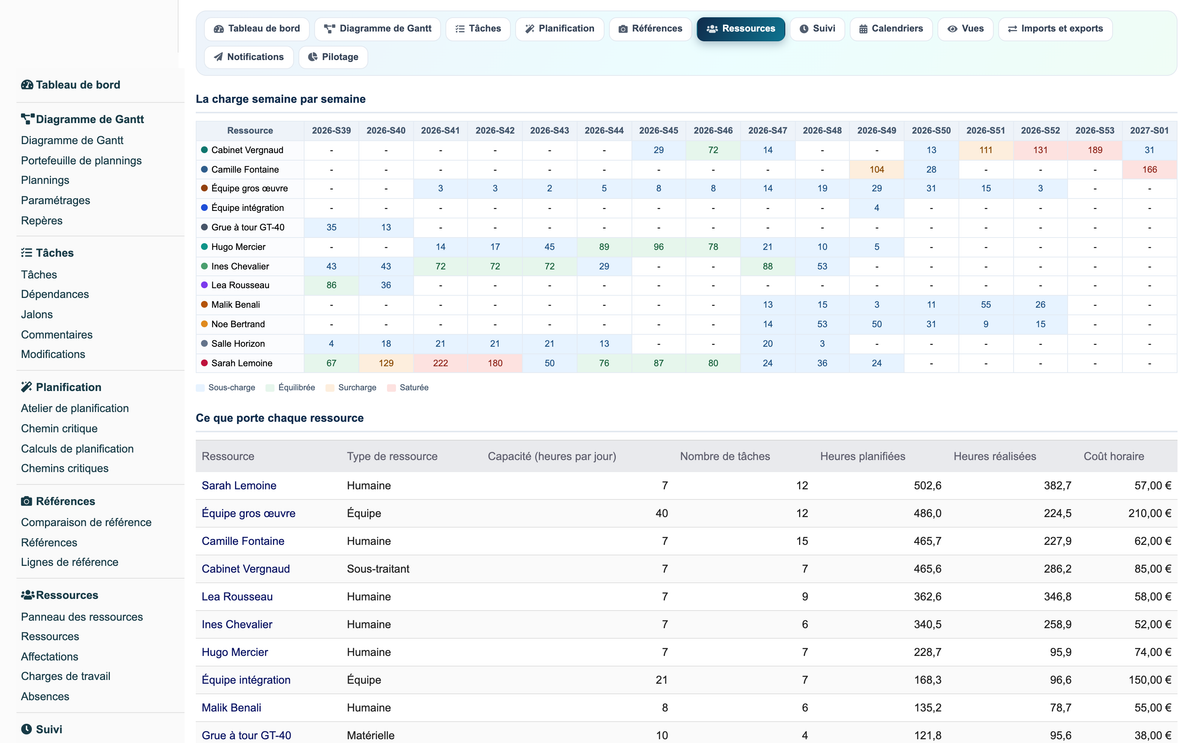Open Modifications sidebar link
Viewport: 1200px width, 743px height.
tap(53, 354)
